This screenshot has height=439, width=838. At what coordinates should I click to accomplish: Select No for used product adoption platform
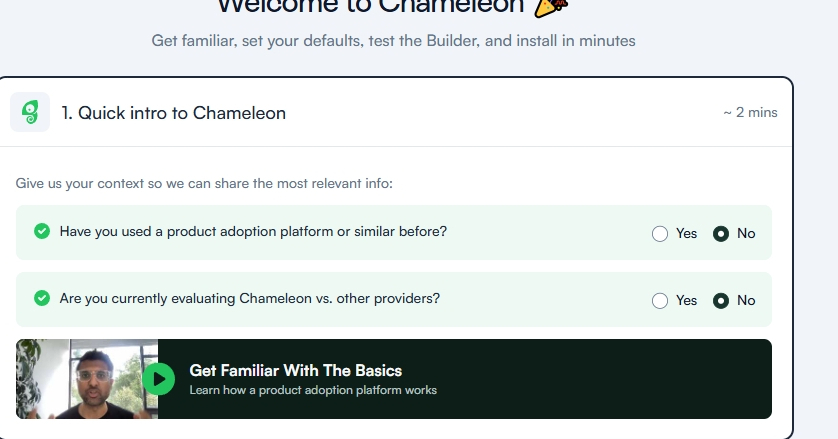(x=721, y=234)
